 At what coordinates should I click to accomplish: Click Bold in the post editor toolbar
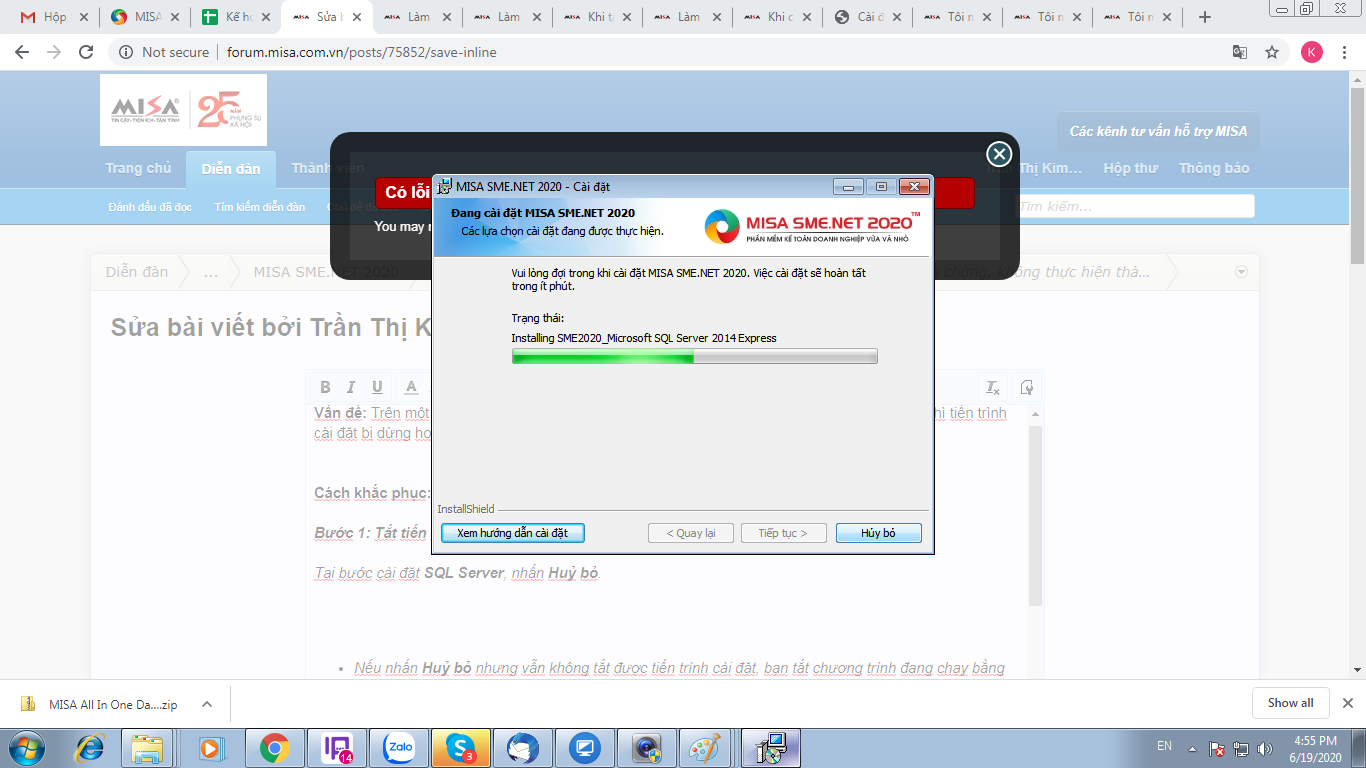click(x=325, y=387)
